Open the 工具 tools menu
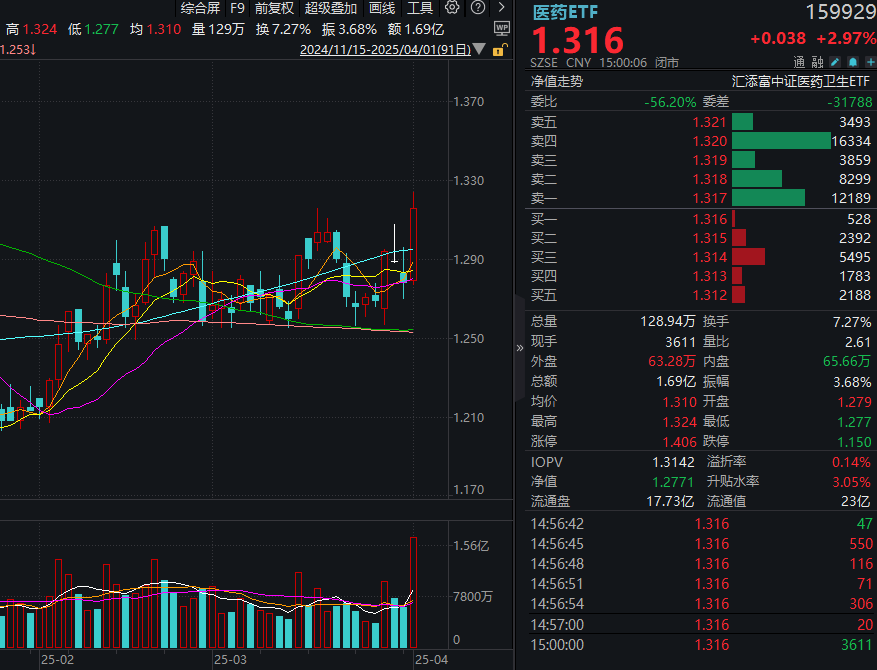 point(420,8)
